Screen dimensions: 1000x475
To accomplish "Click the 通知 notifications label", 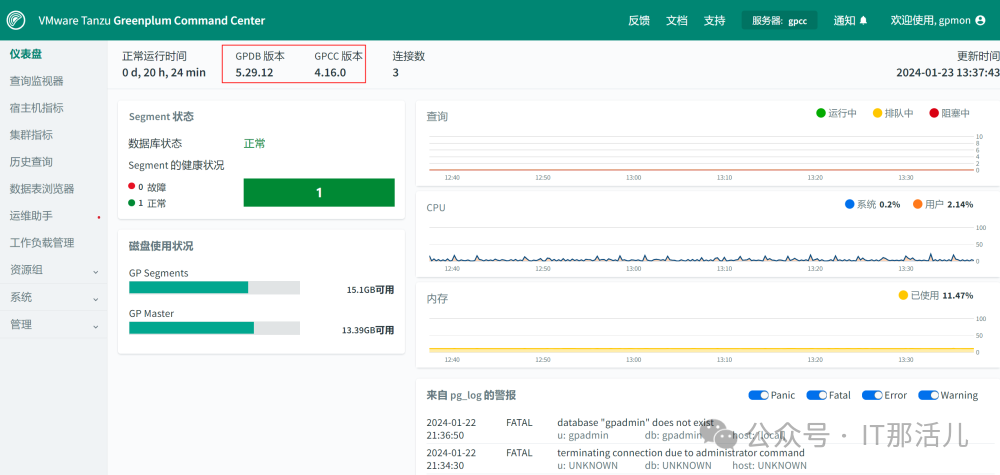I will (x=844, y=20).
